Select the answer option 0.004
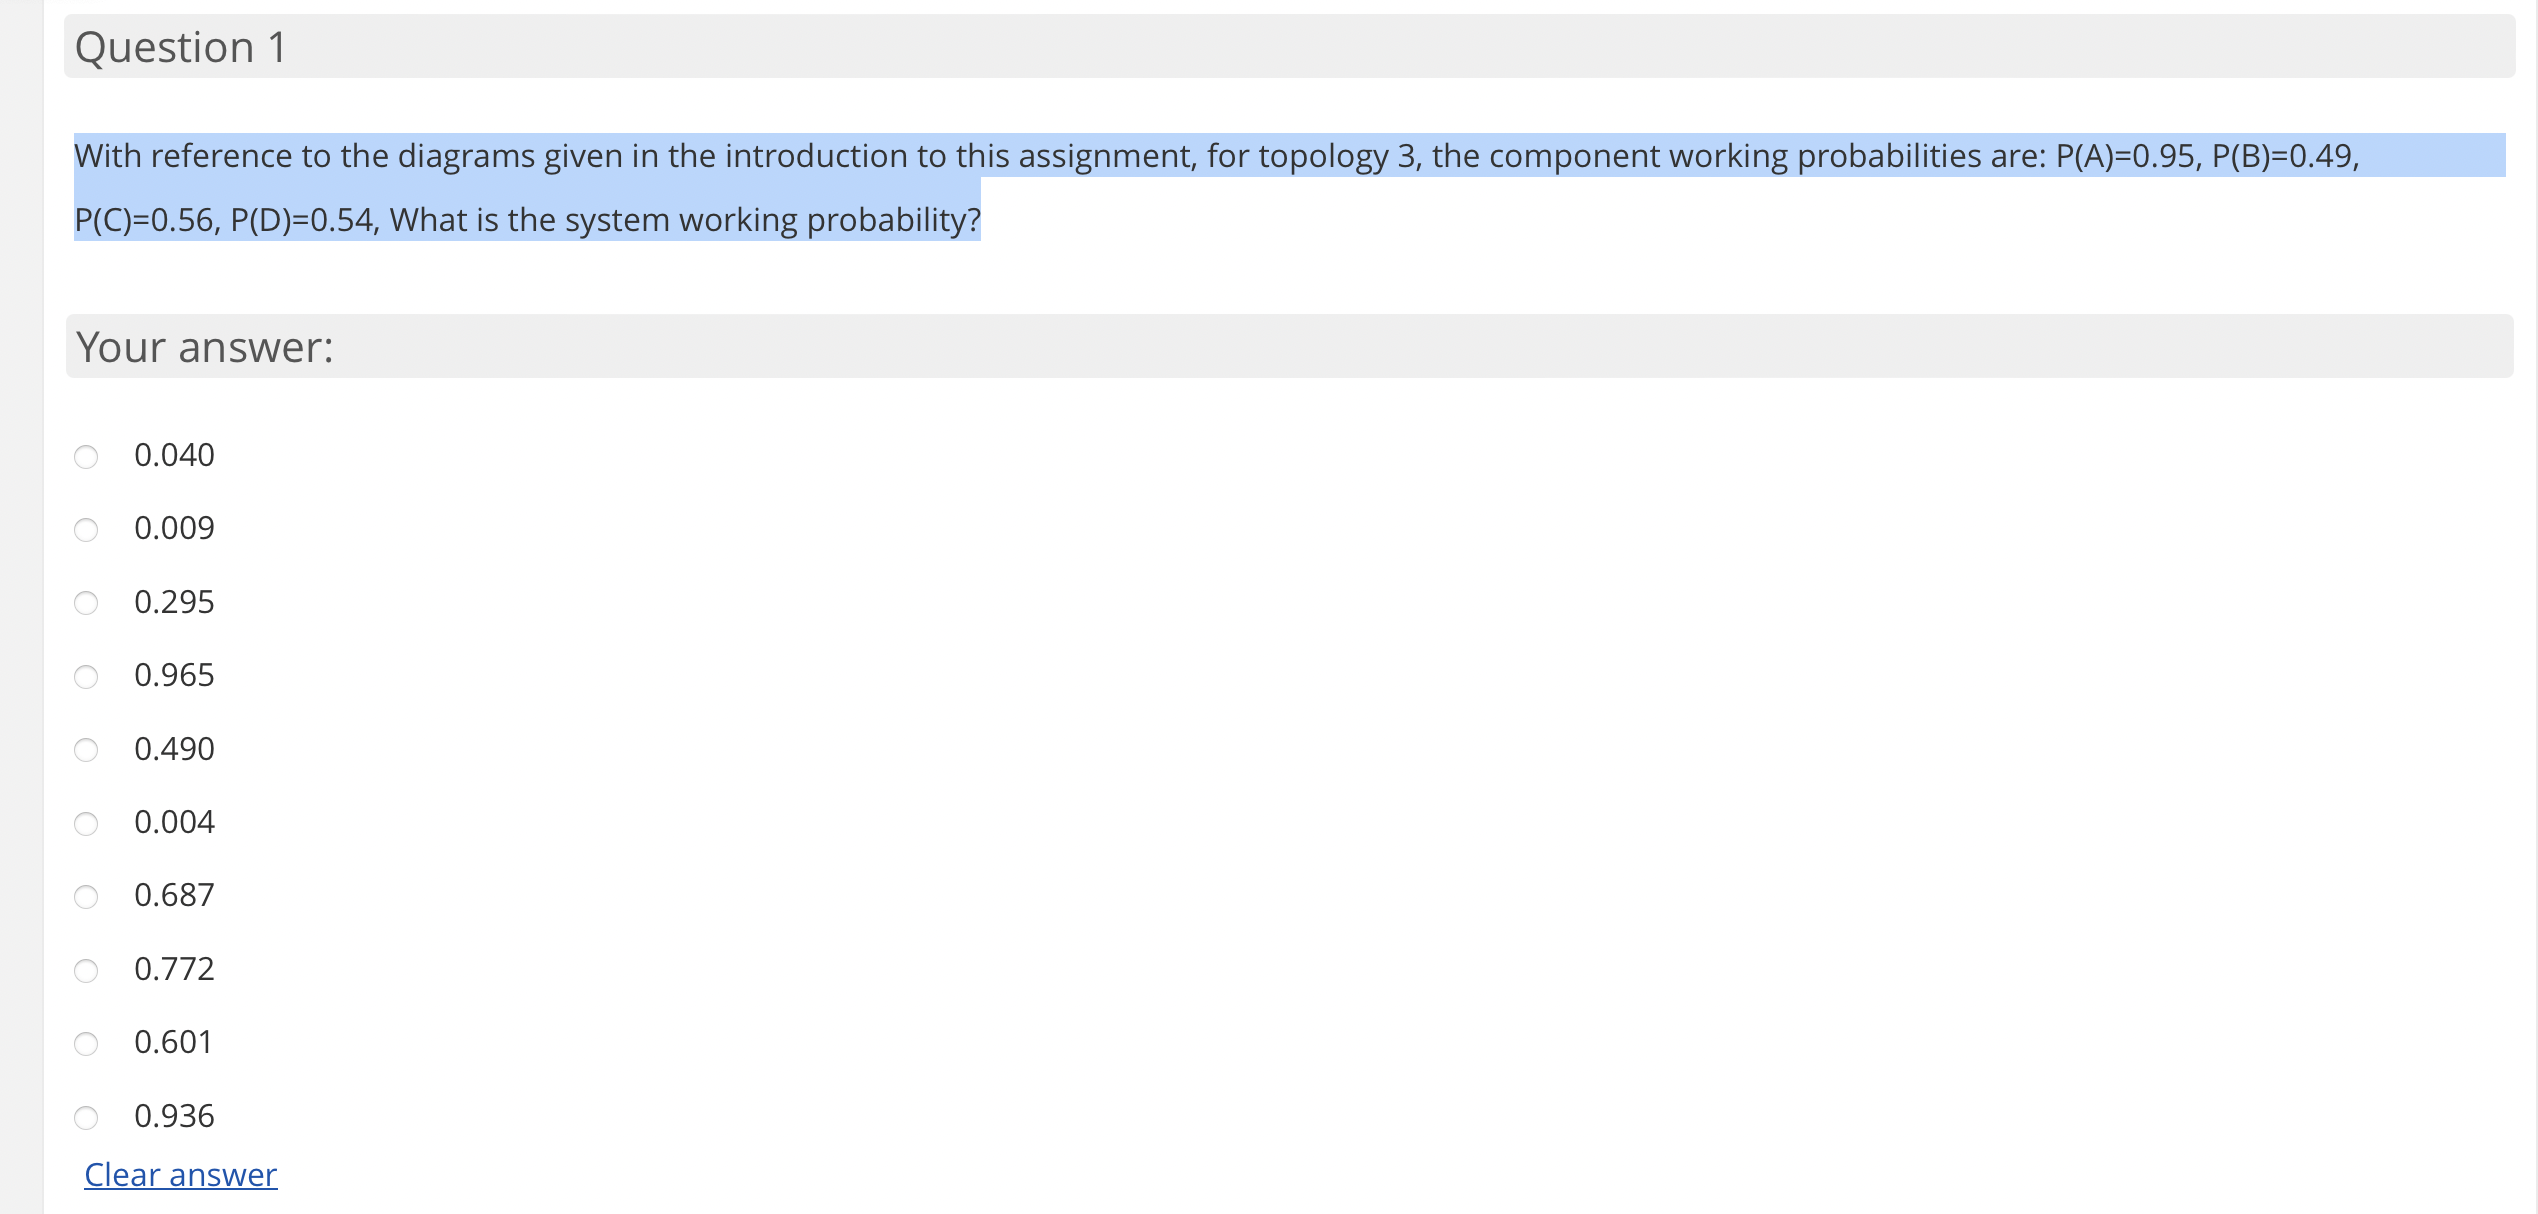The width and height of the screenshot is (2538, 1214). (86, 823)
